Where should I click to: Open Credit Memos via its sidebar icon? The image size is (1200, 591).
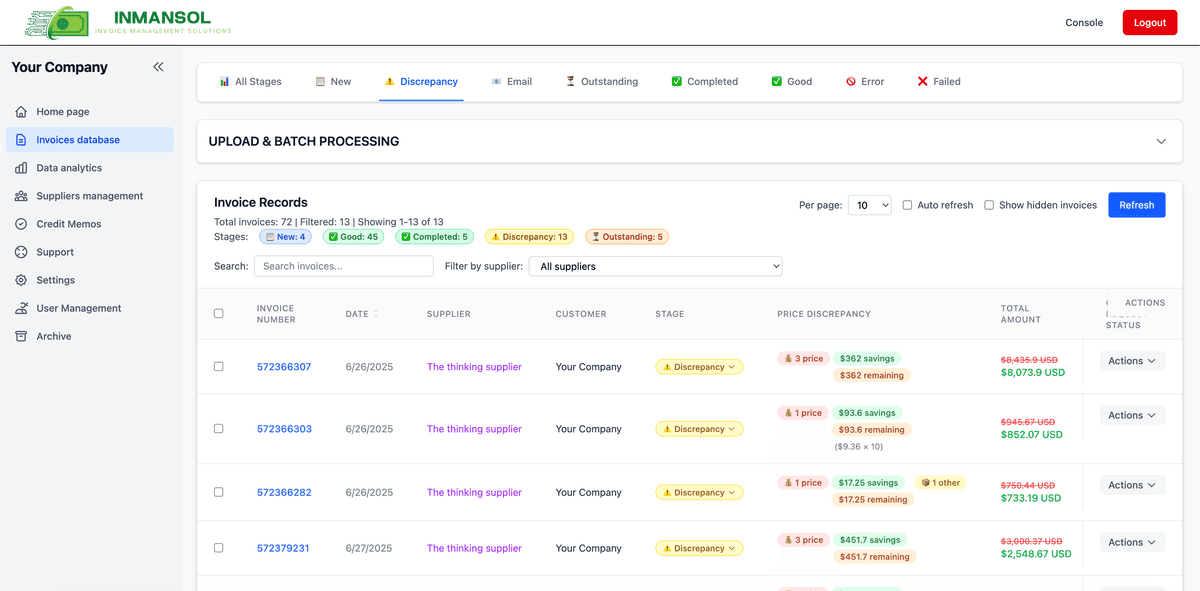(22, 223)
